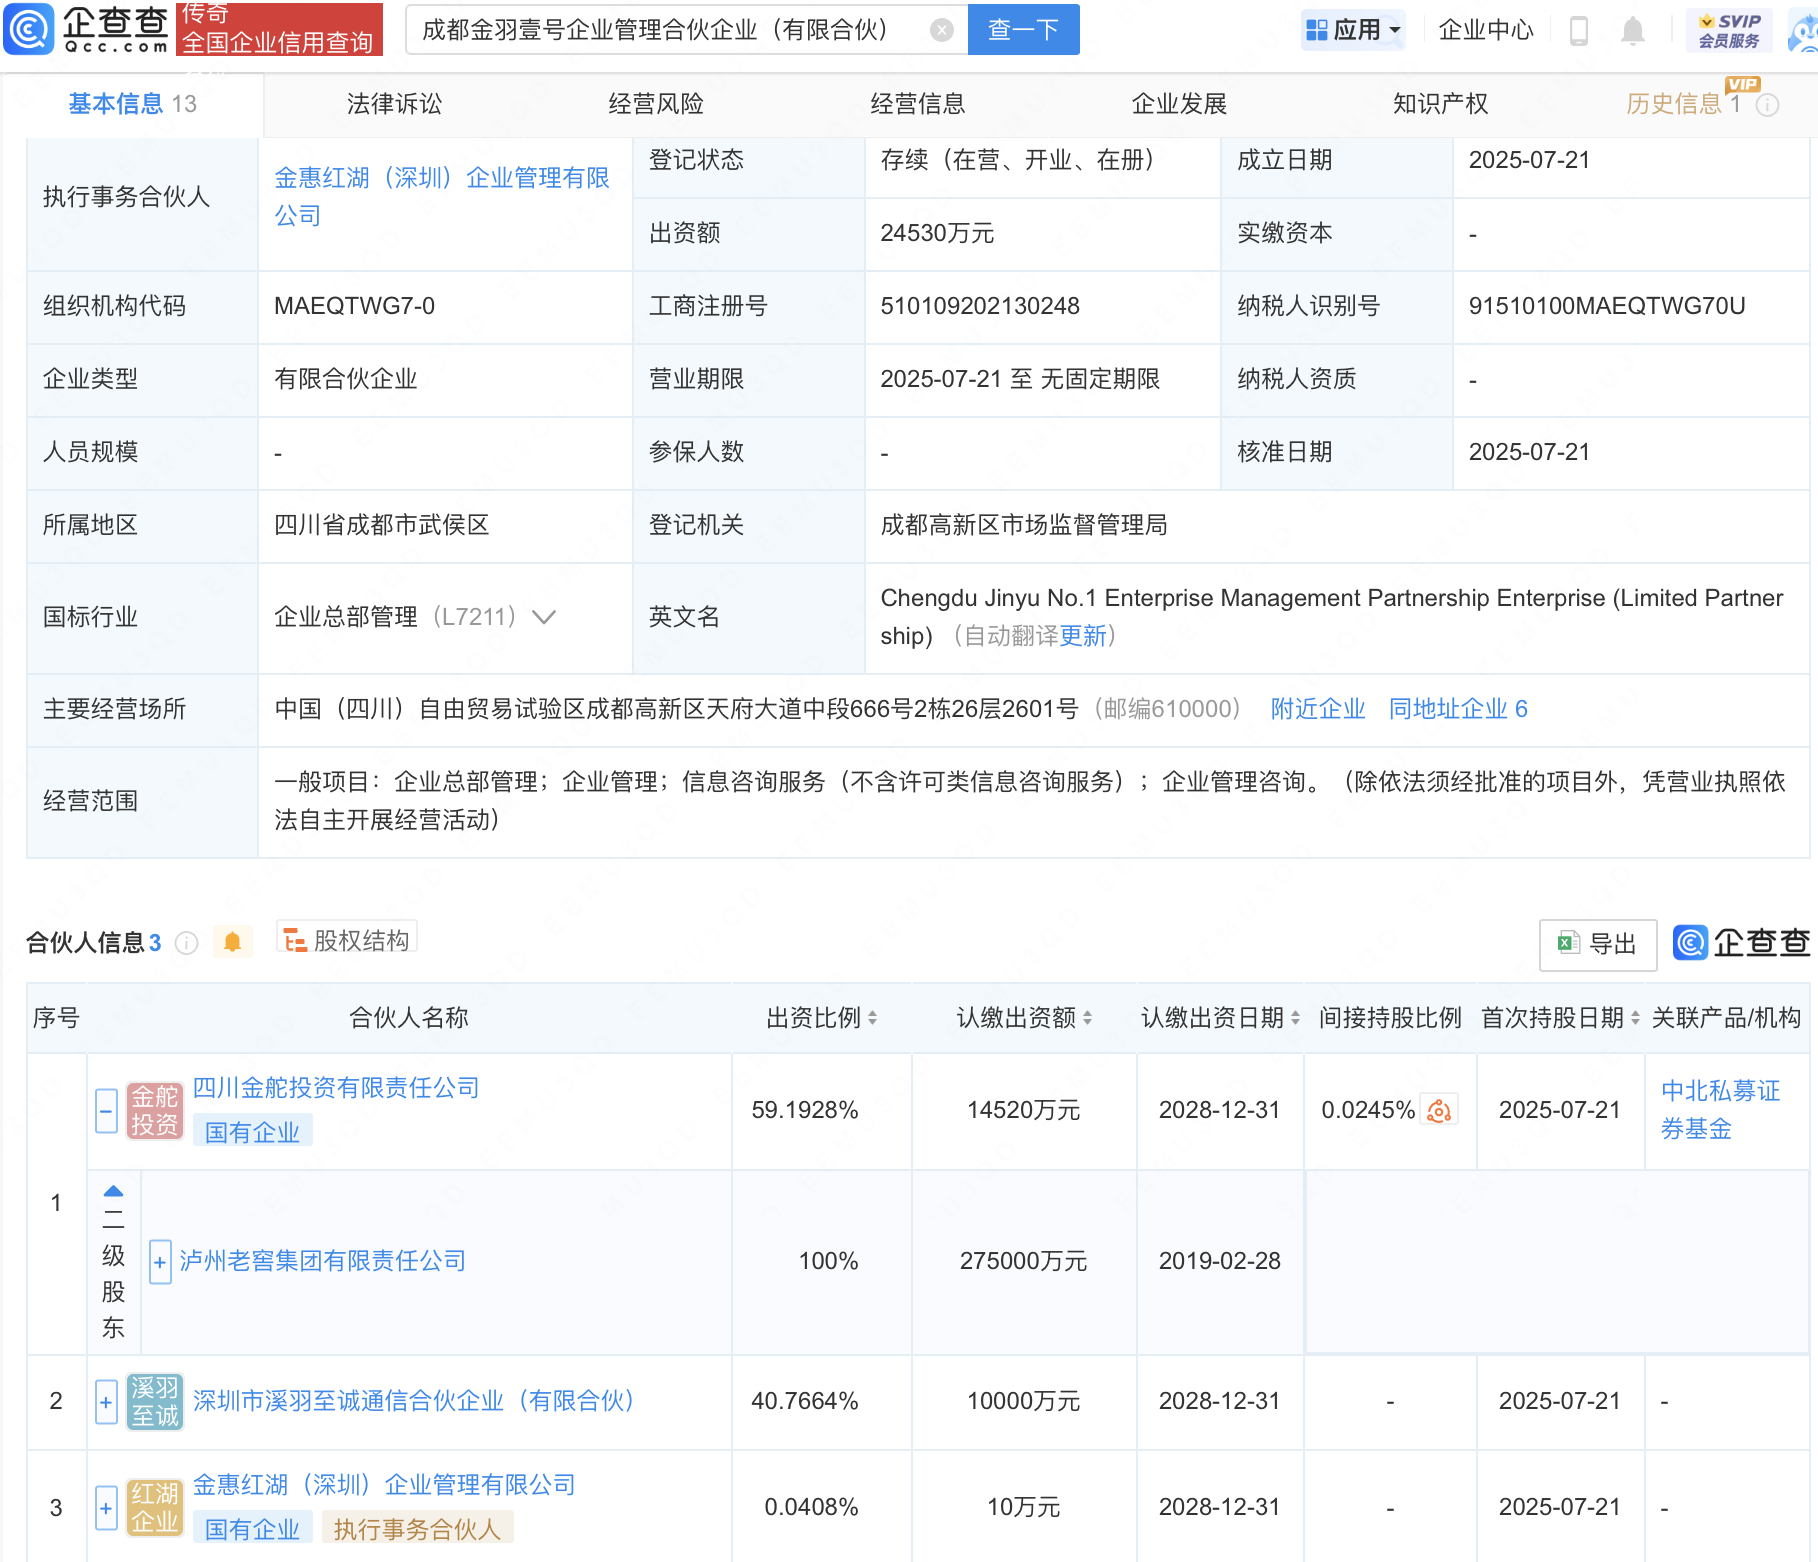Select 59.1928% contribution ratio cell
The height and width of the screenshot is (1562, 1818).
805,1110
